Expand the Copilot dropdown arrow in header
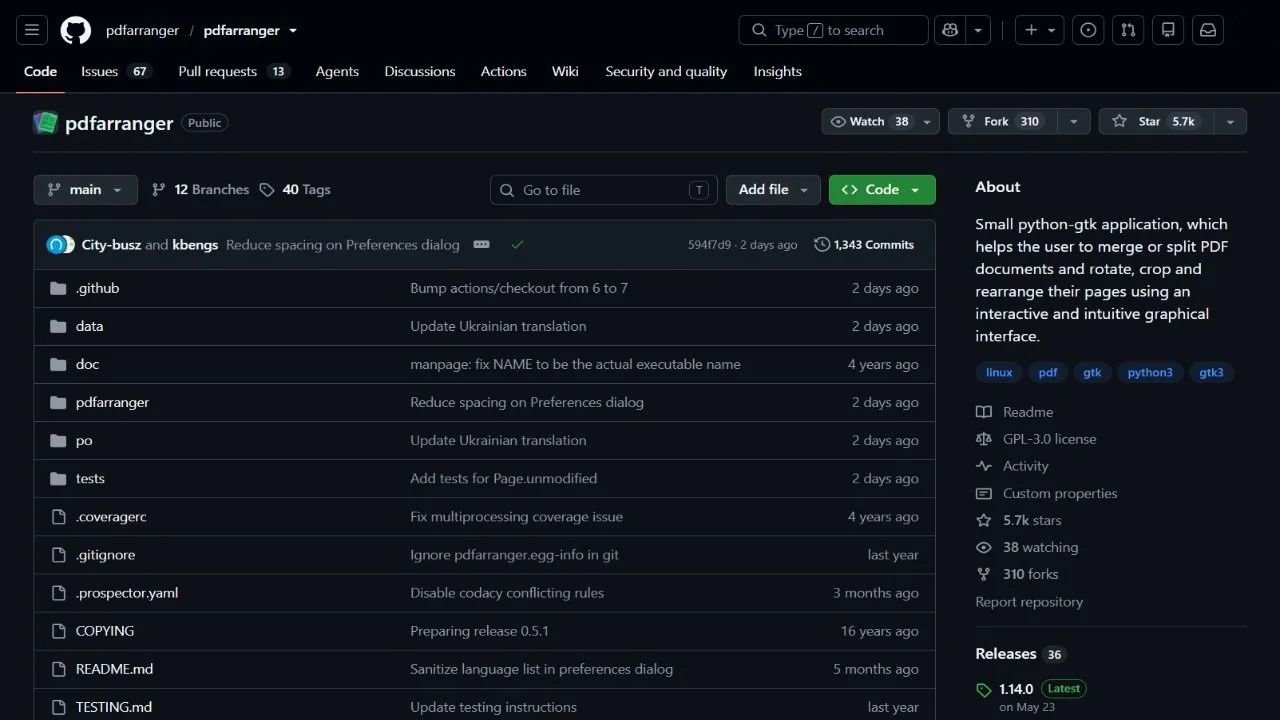 pyautogui.click(x=978, y=30)
